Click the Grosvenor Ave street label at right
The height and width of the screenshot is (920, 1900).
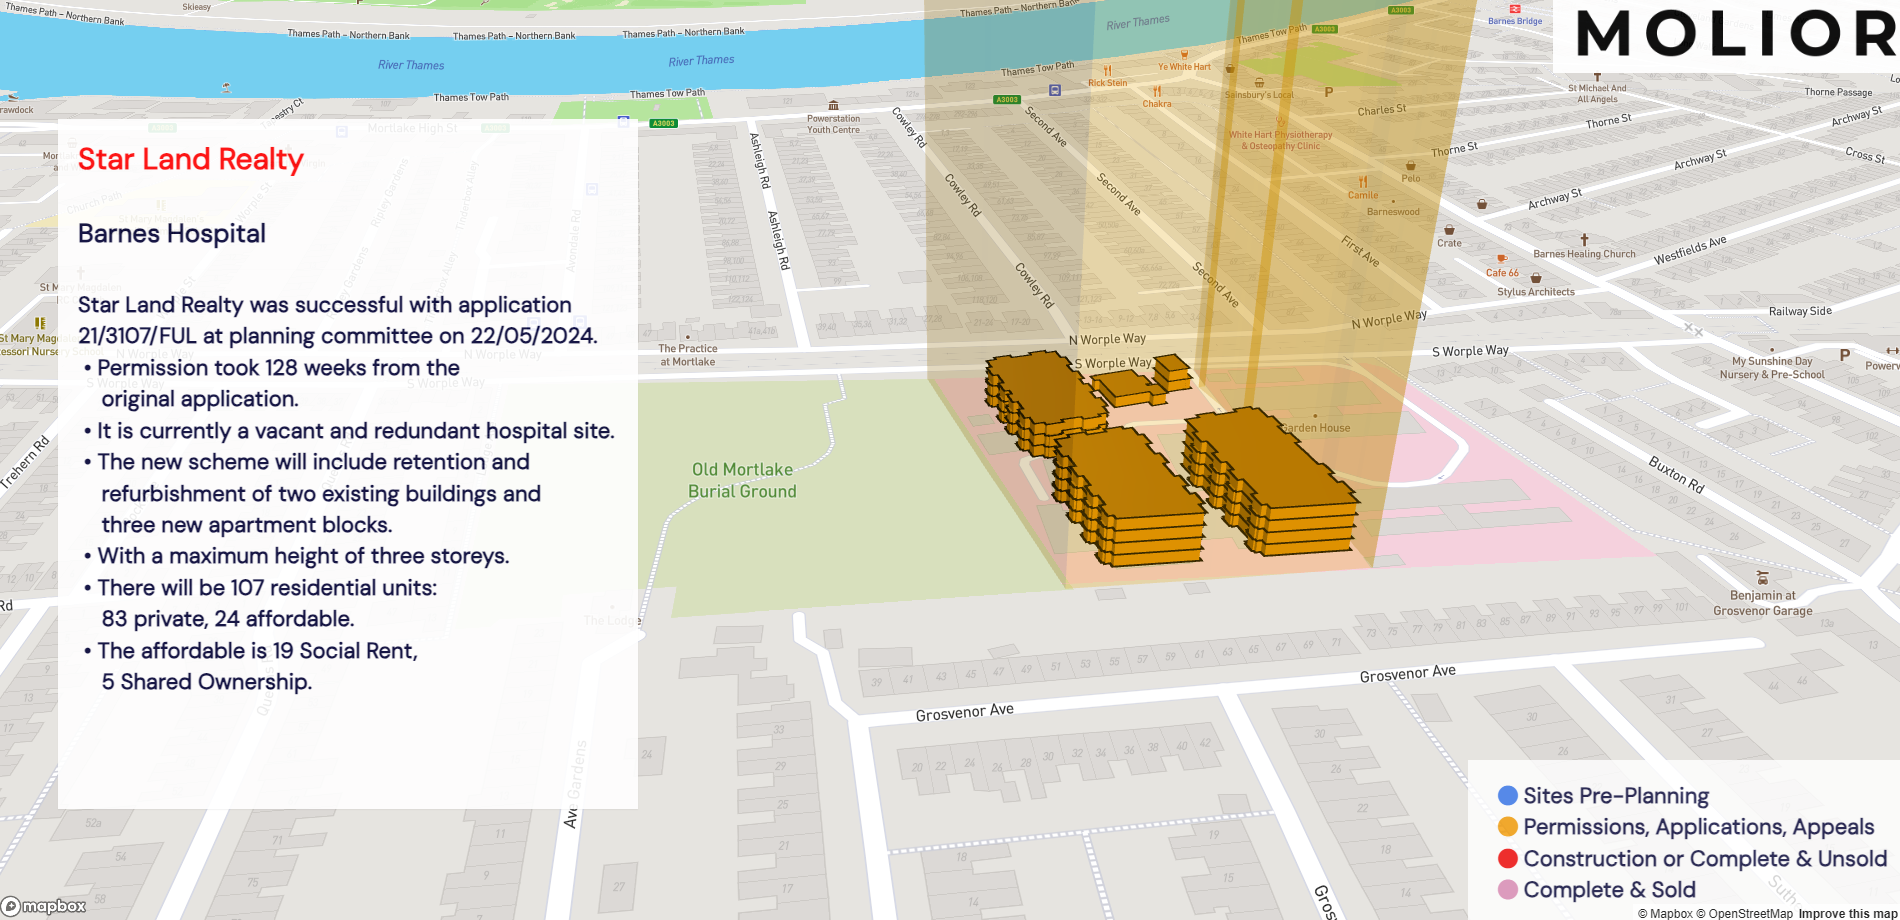point(1407,674)
